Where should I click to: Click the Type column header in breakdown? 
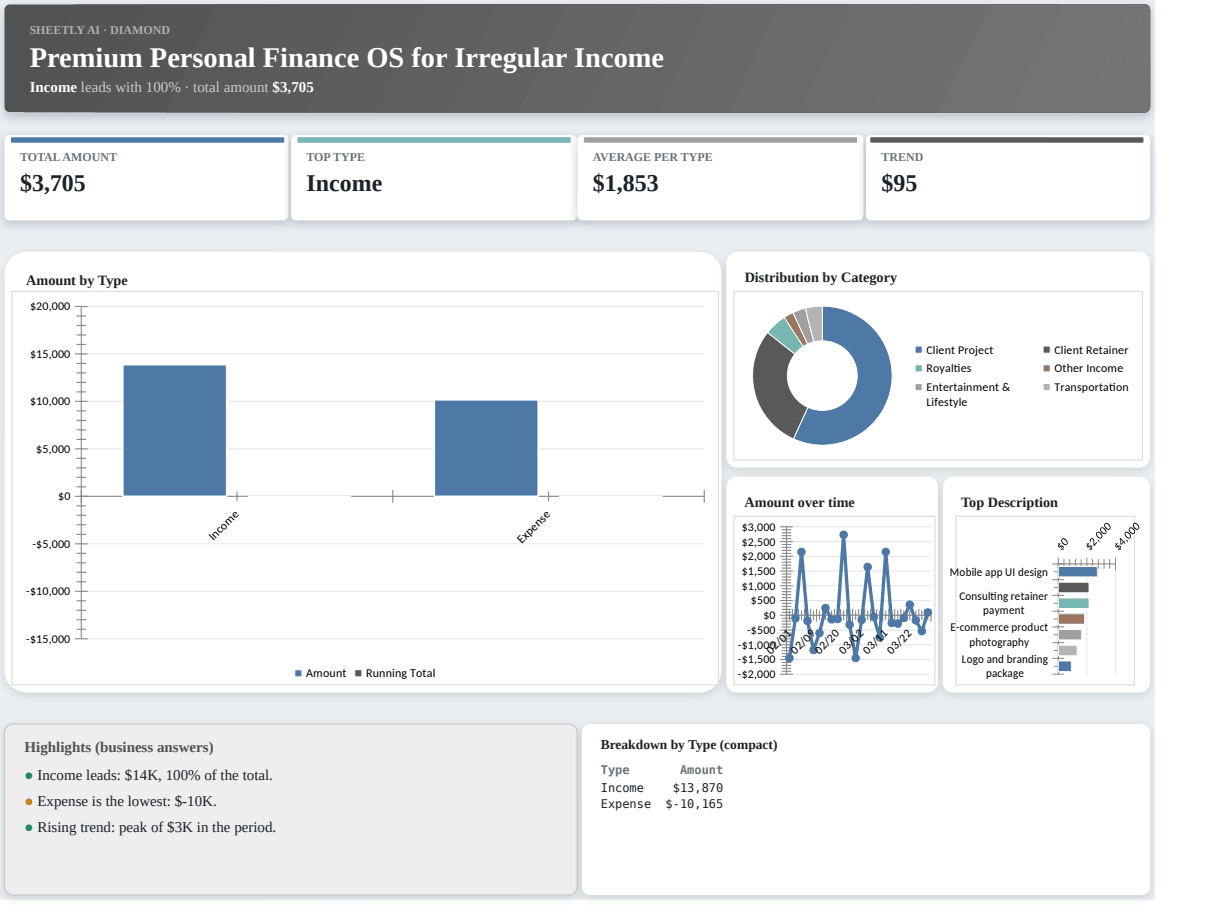click(x=615, y=770)
